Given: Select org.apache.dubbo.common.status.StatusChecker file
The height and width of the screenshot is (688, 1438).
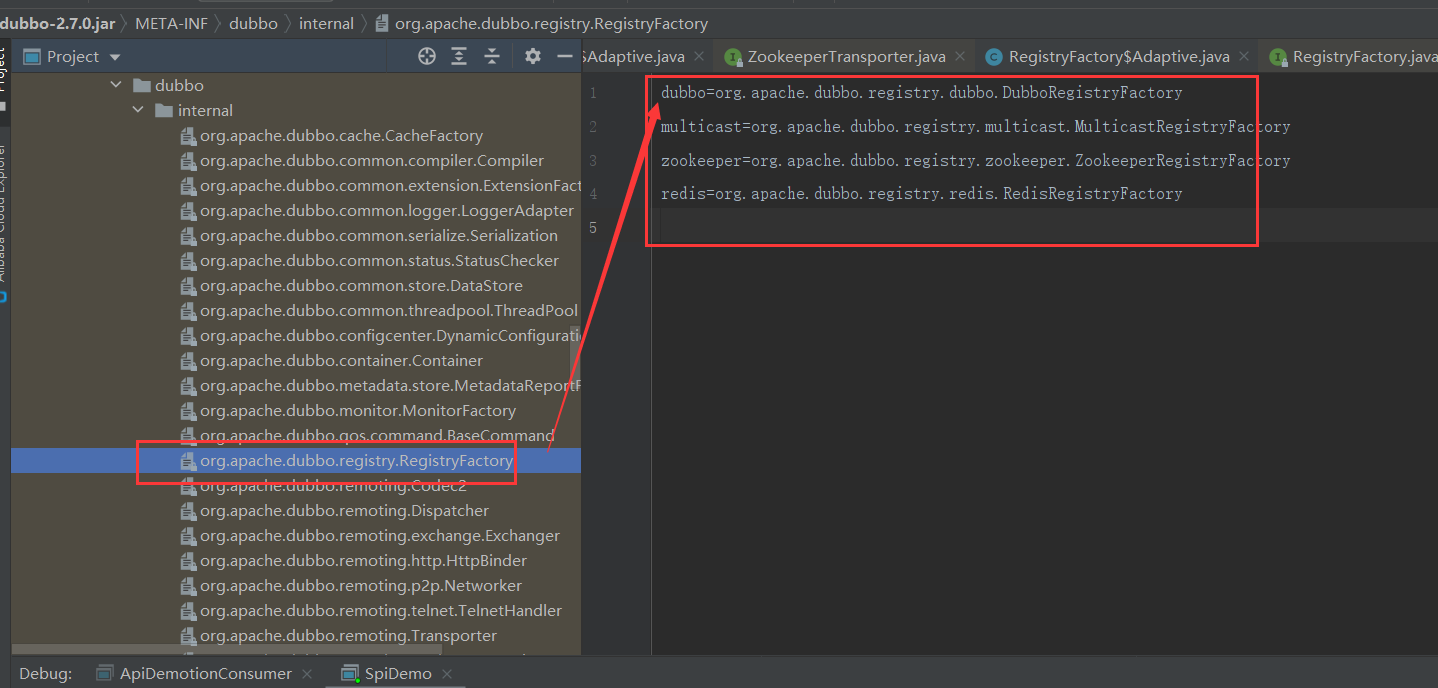Looking at the screenshot, I should tap(379, 261).
